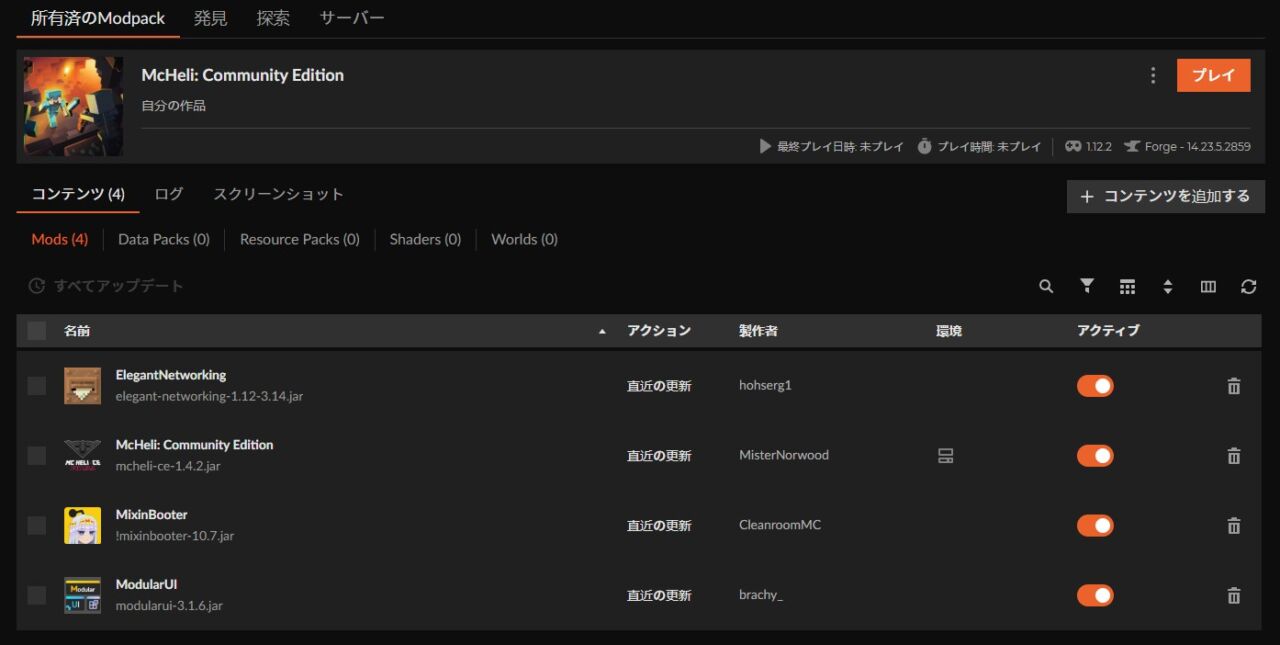The height and width of the screenshot is (645, 1280).
Task: Click the grid view layout icon
Action: click(x=1127, y=287)
